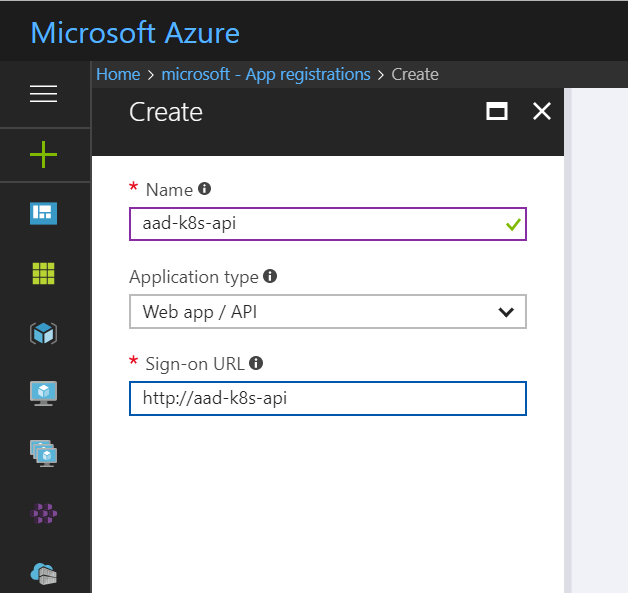Click the Microsoft Azure portal title
This screenshot has height=593, width=628.
(x=135, y=32)
